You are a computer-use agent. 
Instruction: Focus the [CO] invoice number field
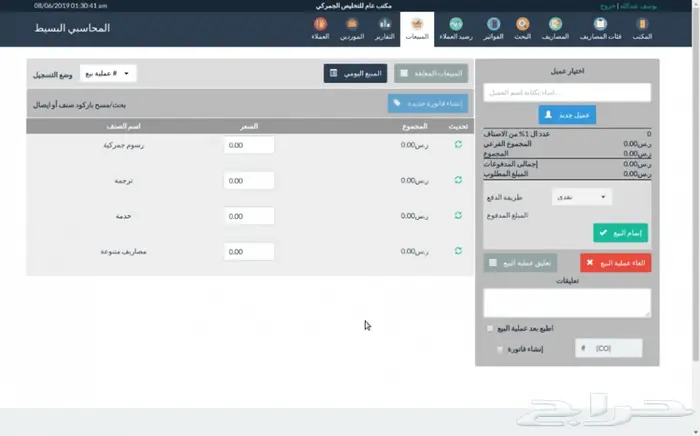(609, 348)
